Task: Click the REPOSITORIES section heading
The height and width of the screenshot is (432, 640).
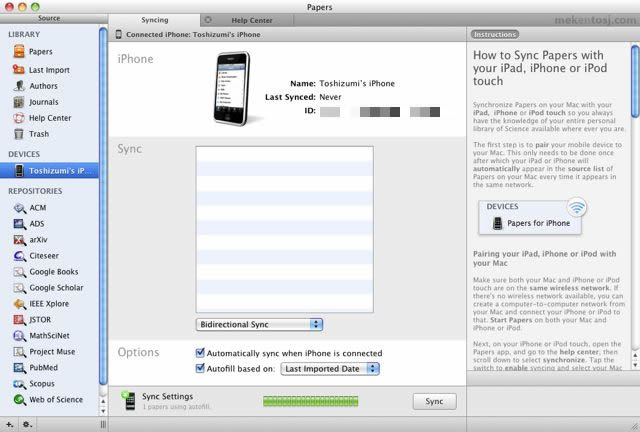Action: (35, 191)
